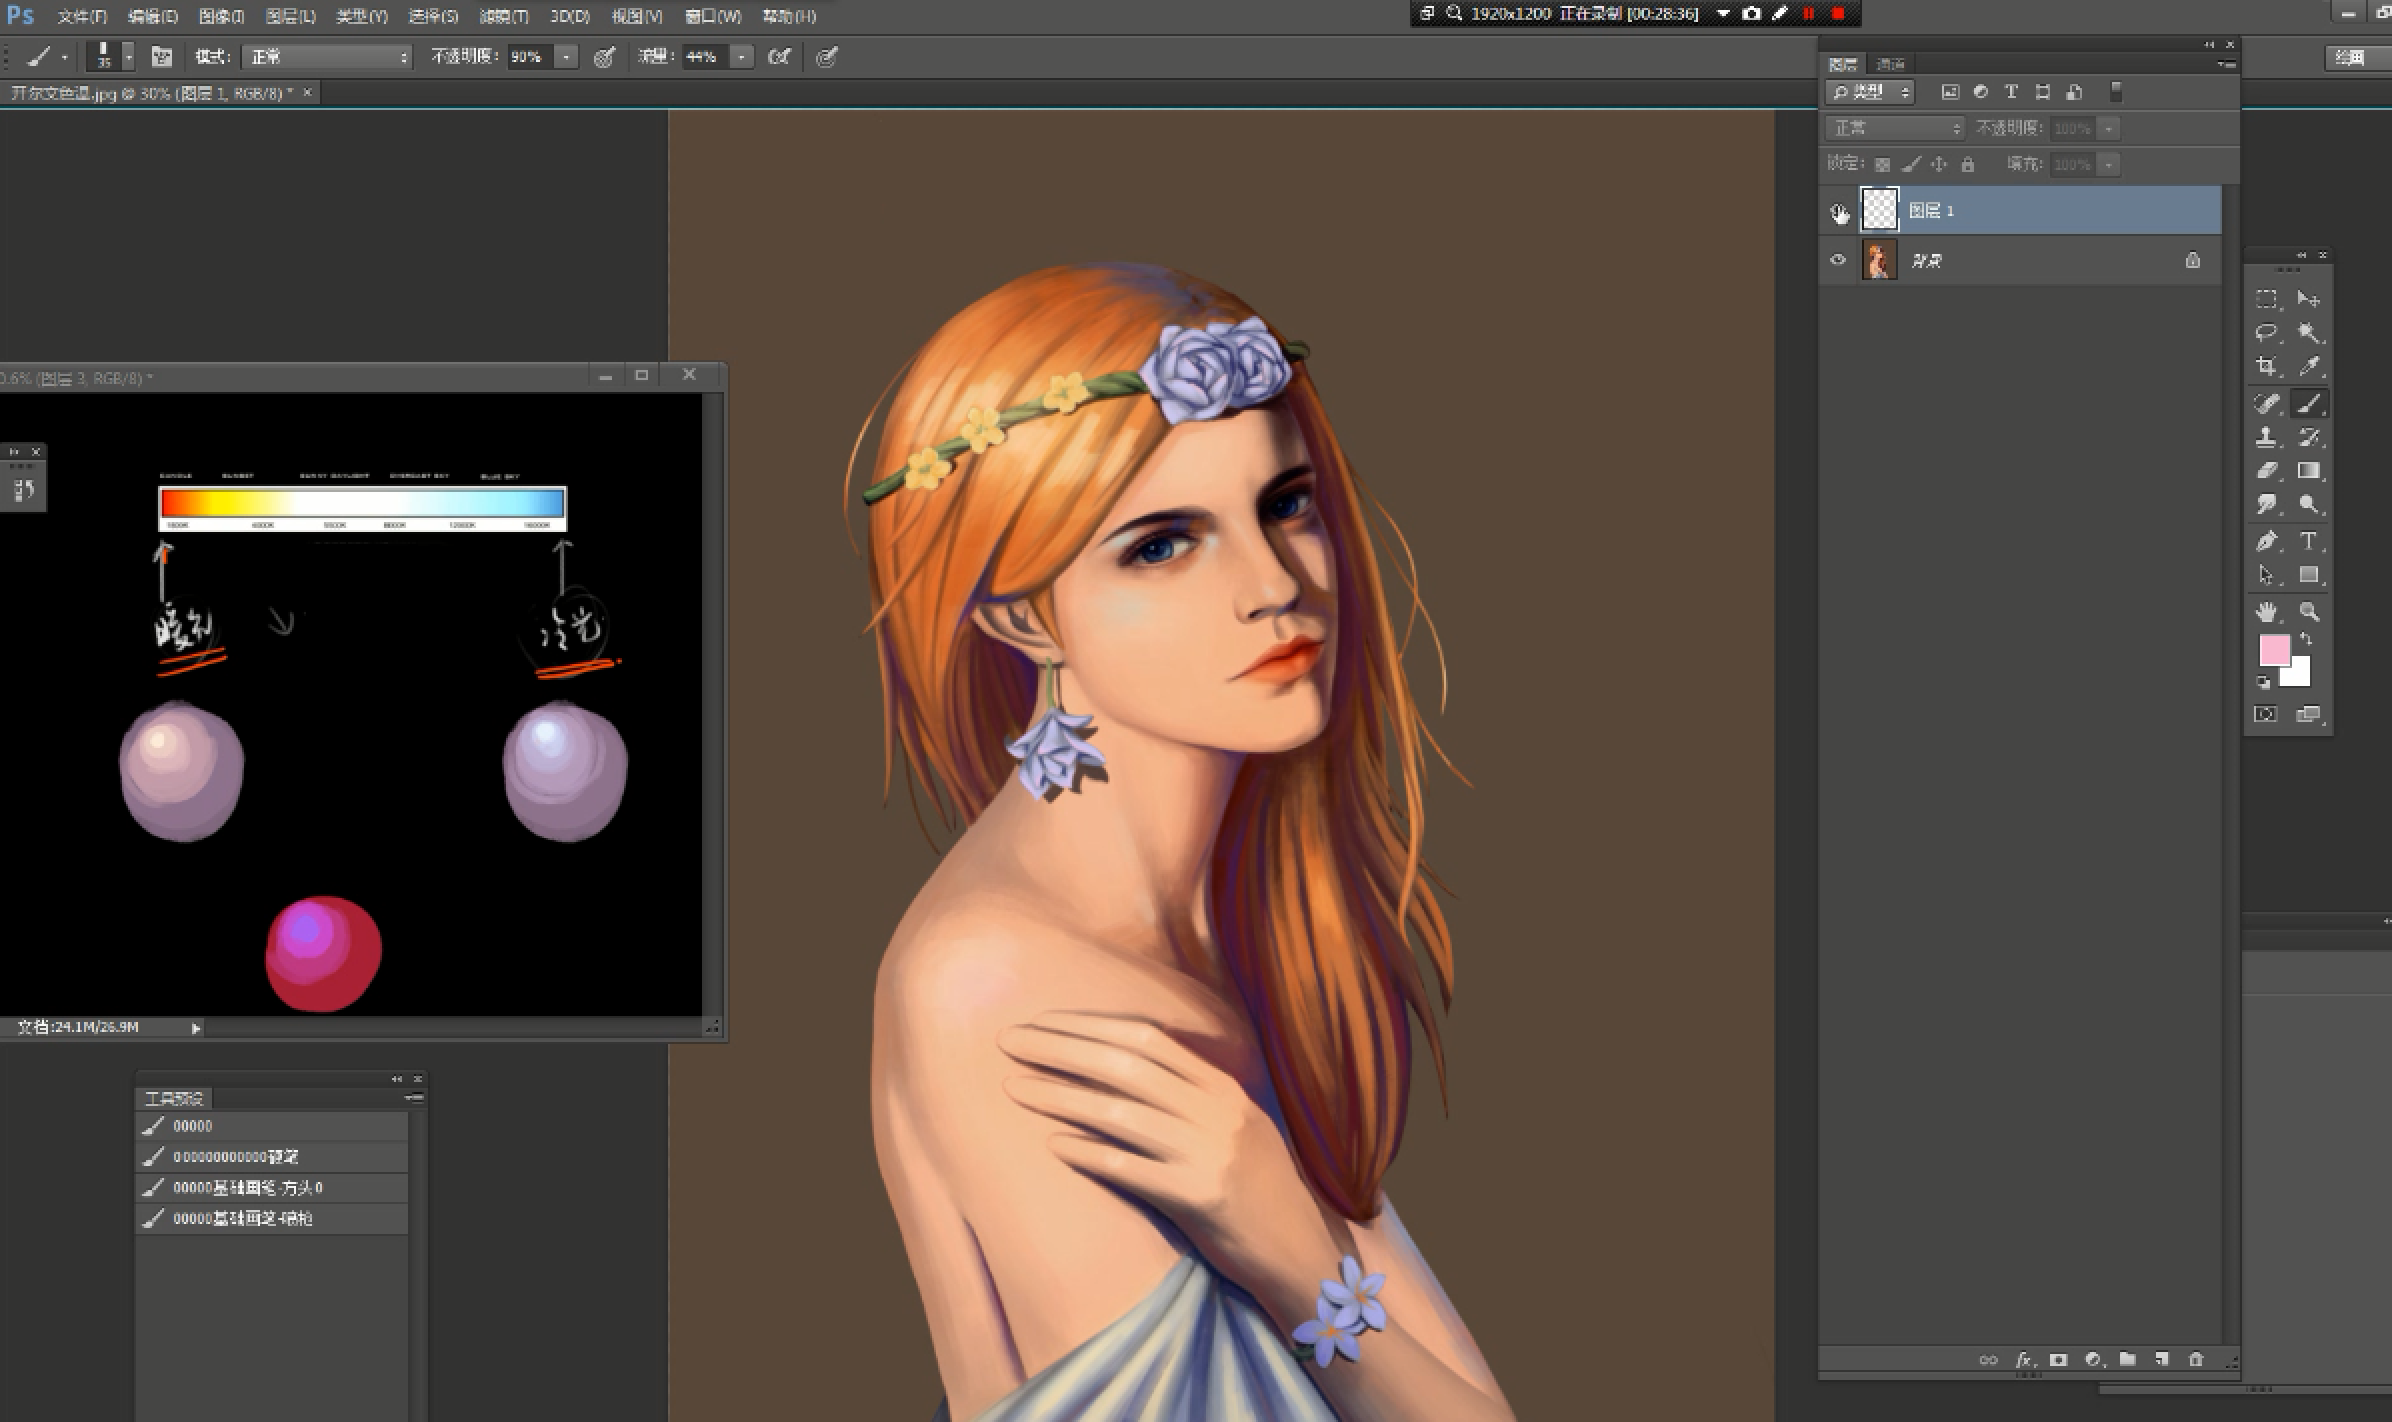Viewport: 2392px width, 1422px height.
Task: Select the Clone Stamp tool
Action: point(2266,438)
